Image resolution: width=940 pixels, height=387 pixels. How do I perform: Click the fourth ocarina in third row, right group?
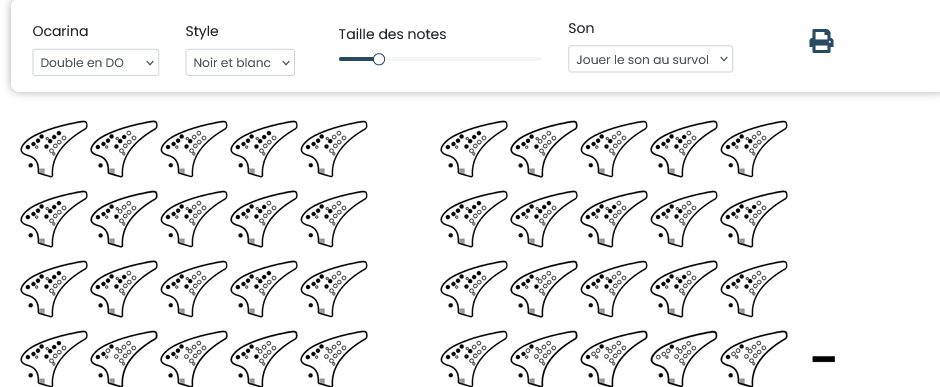(684, 289)
